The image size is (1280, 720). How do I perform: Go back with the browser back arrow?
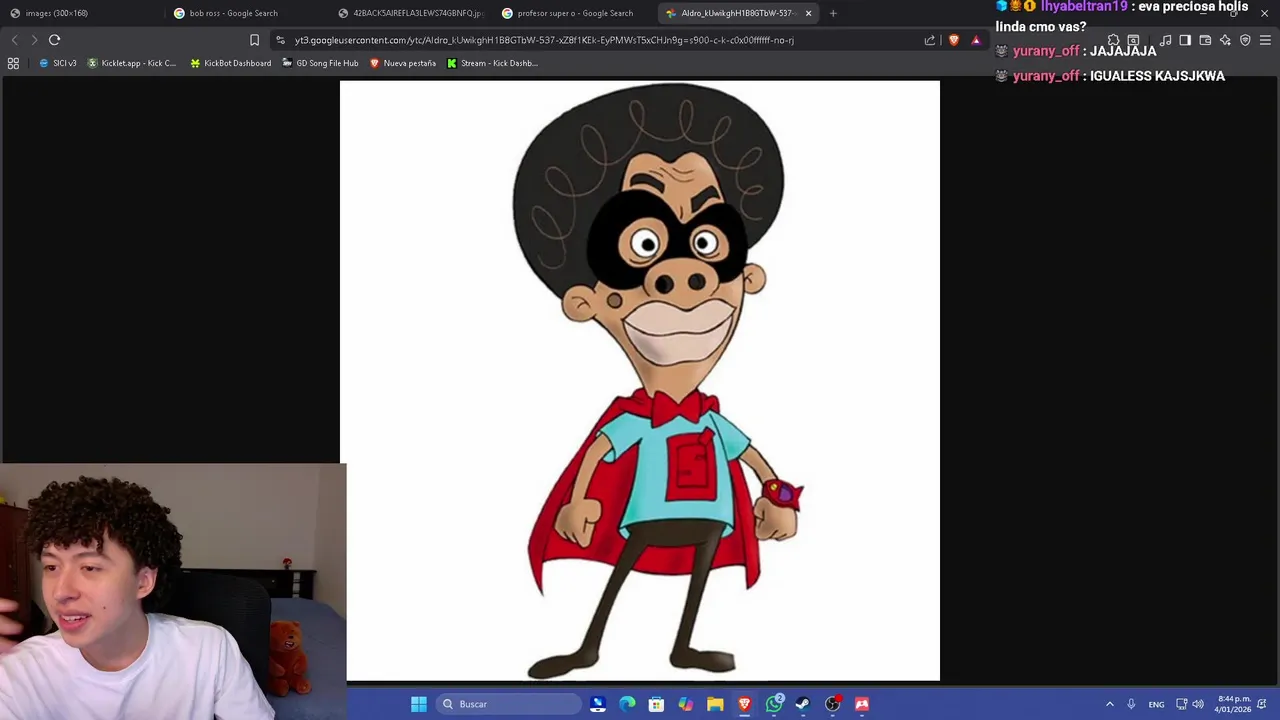(x=14, y=40)
